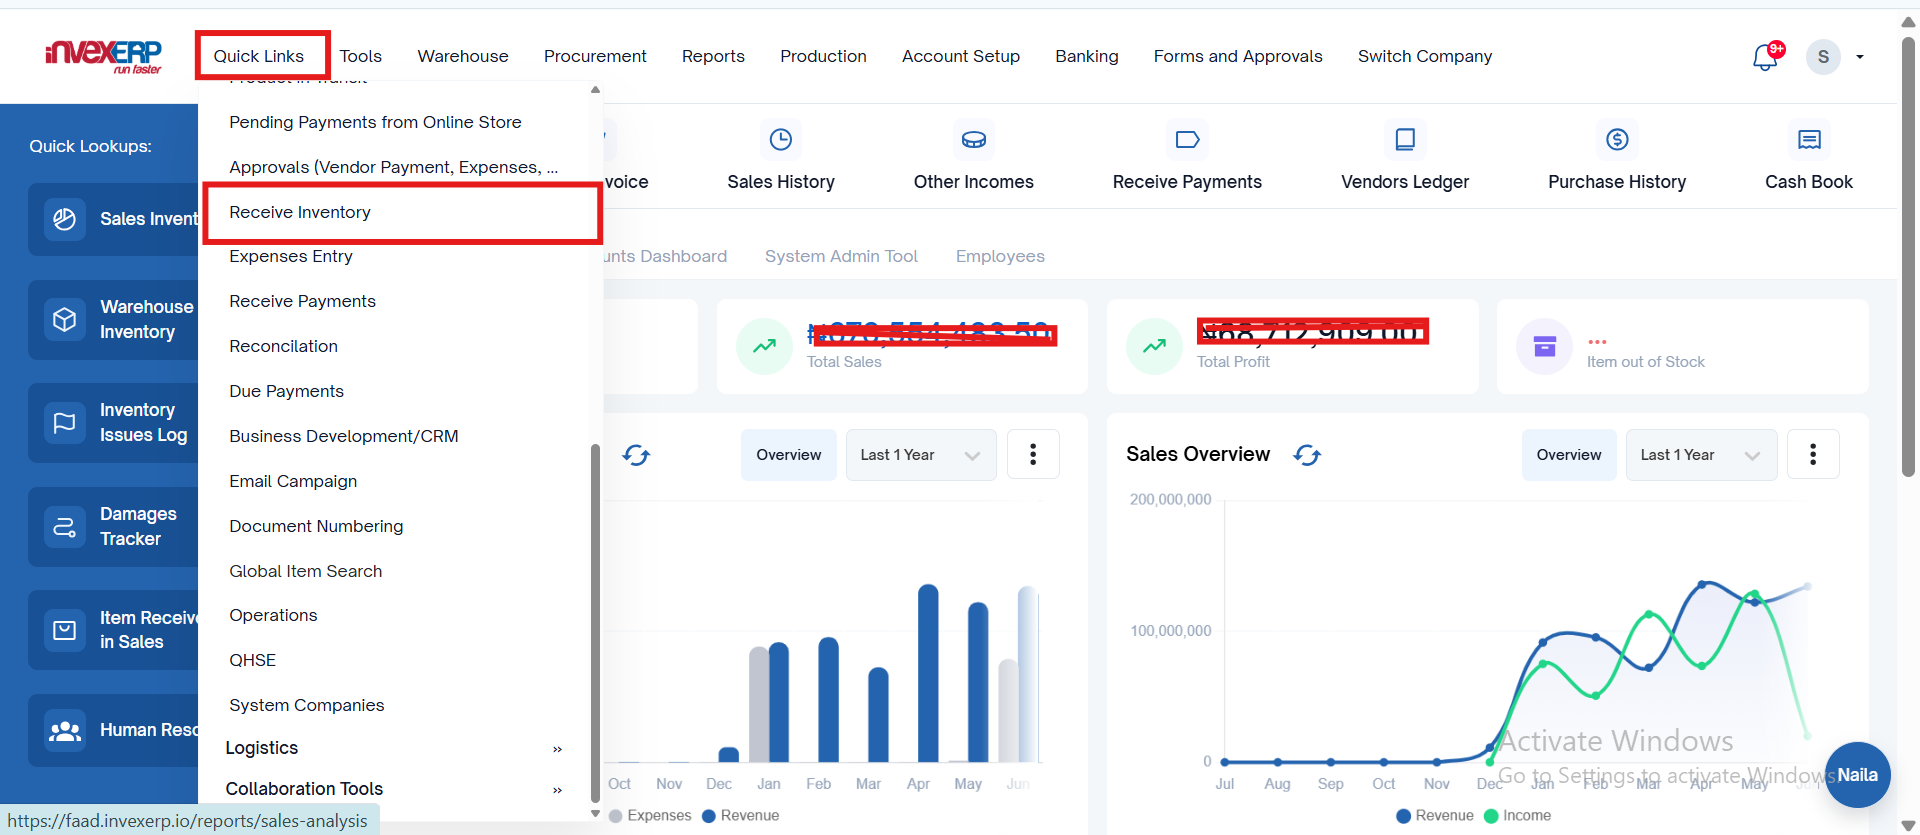Open the Production menu
Viewport: 1920px width, 835px height.
[823, 56]
